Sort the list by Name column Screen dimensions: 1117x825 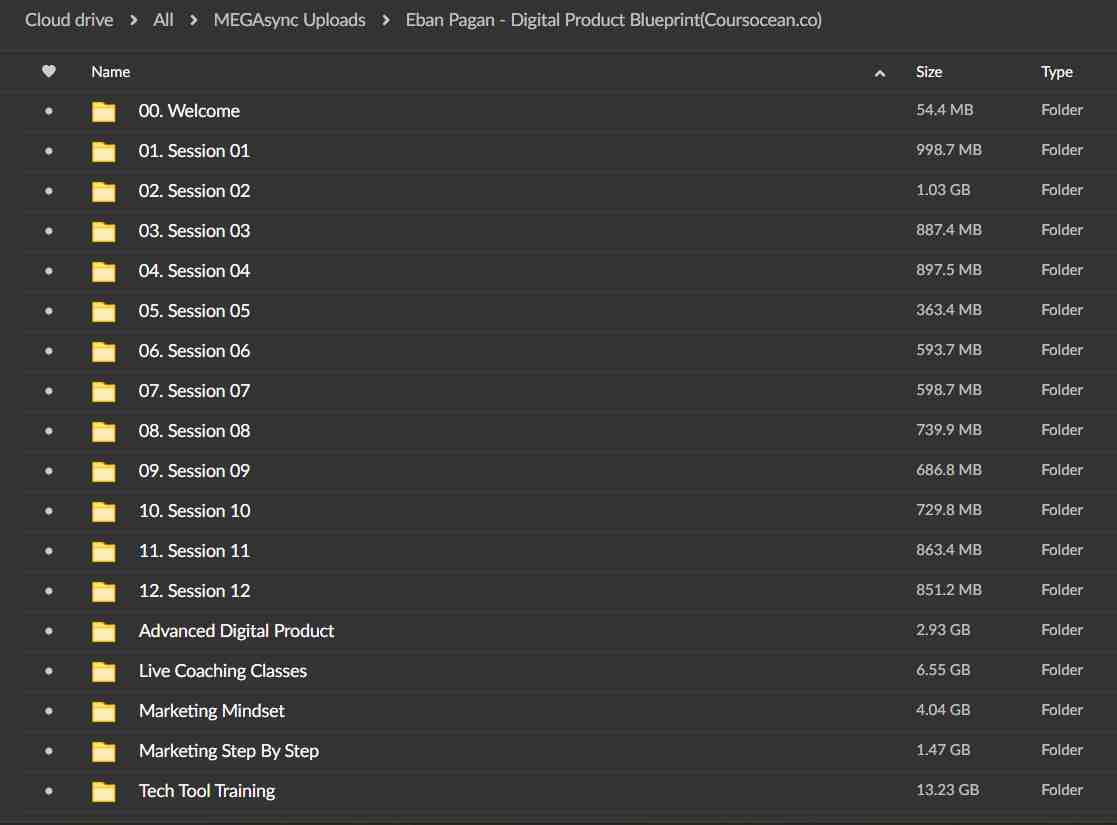pos(110,72)
